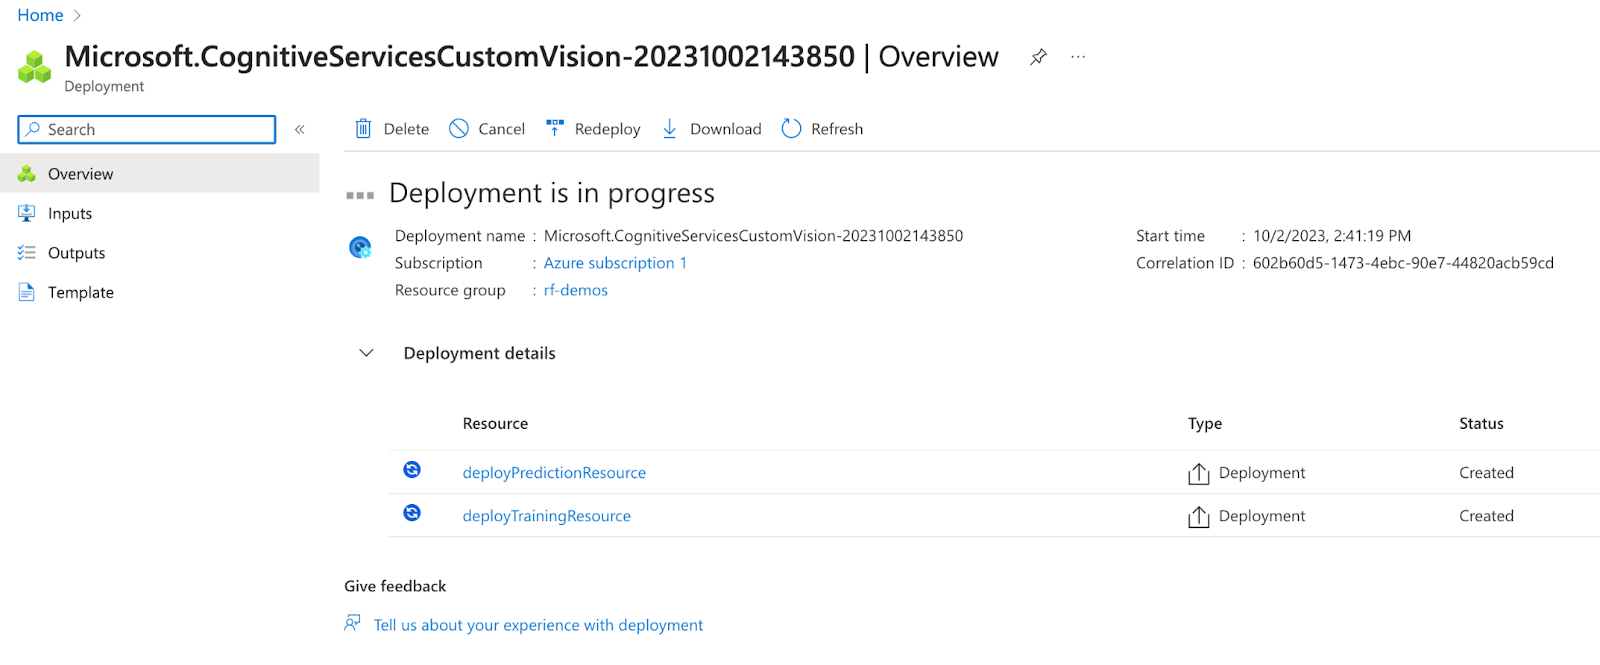This screenshot has height=665, width=1600.
Task: Click the Status column header
Action: (x=1481, y=423)
